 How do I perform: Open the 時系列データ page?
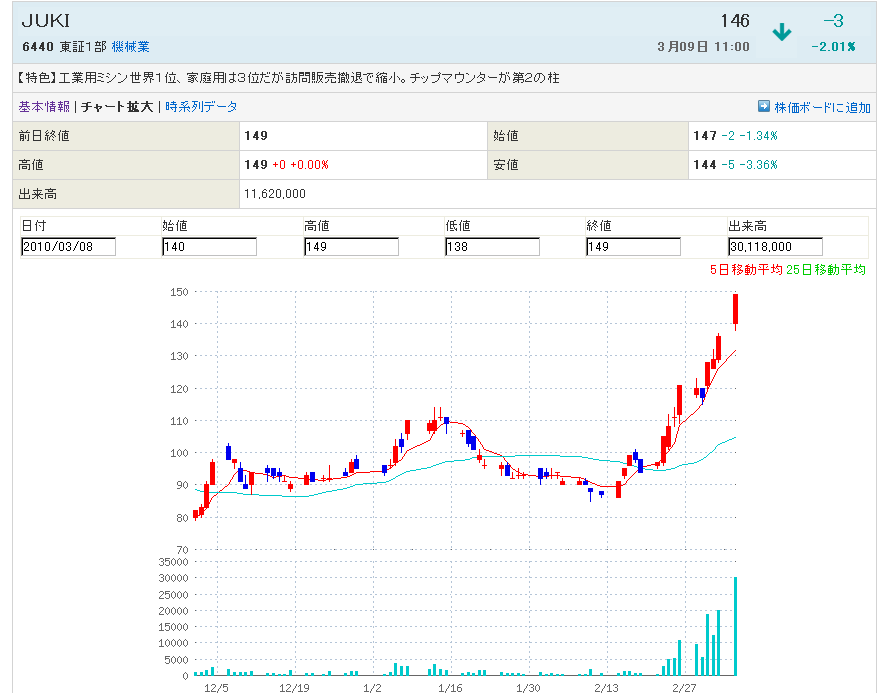coord(201,107)
